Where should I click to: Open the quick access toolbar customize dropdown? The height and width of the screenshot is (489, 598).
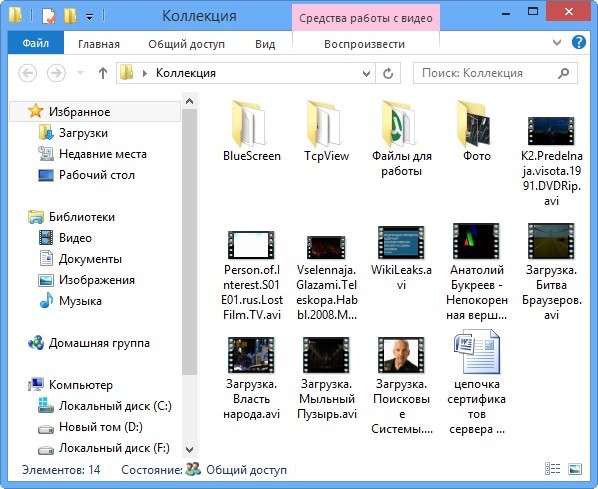coord(89,17)
